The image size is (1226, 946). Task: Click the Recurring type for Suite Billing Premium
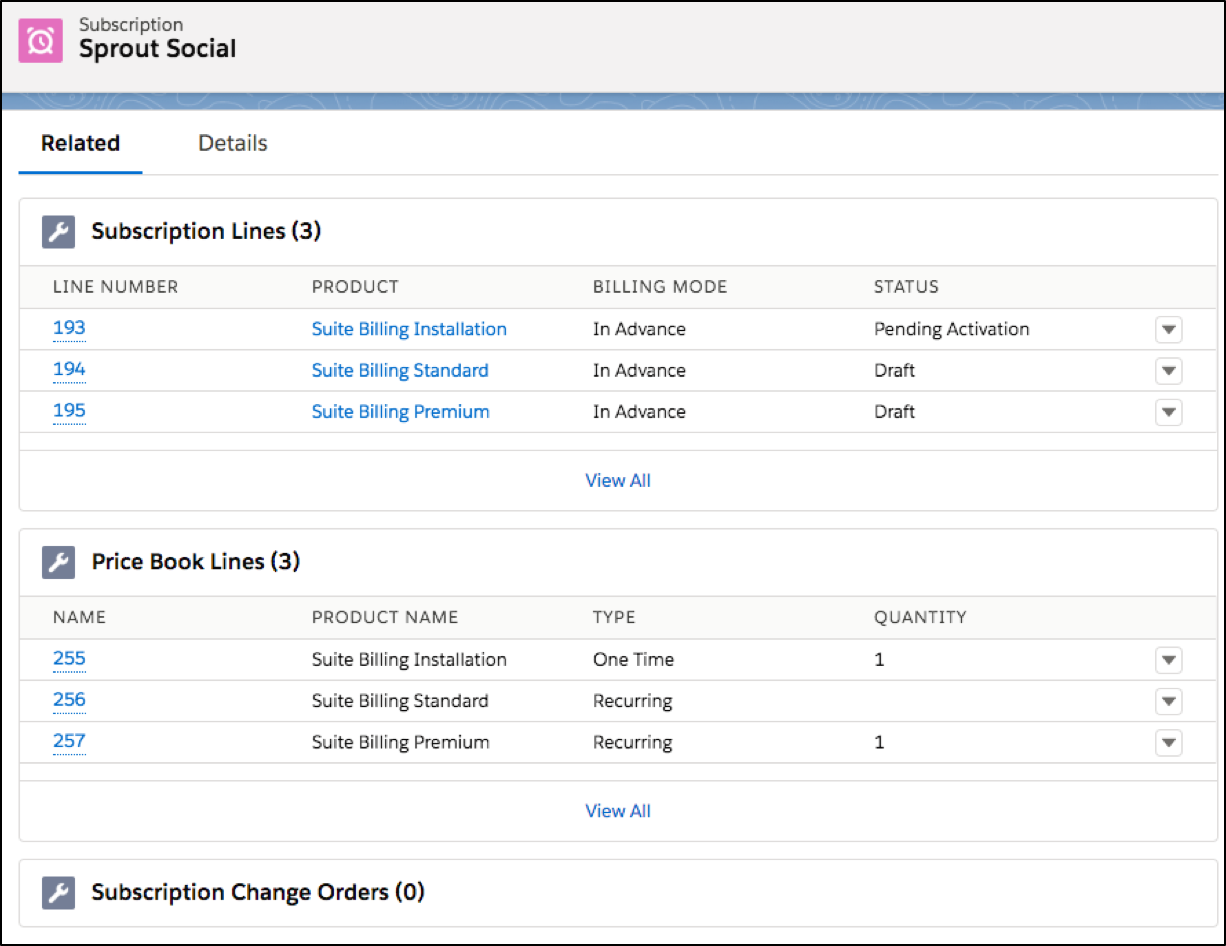[632, 743]
